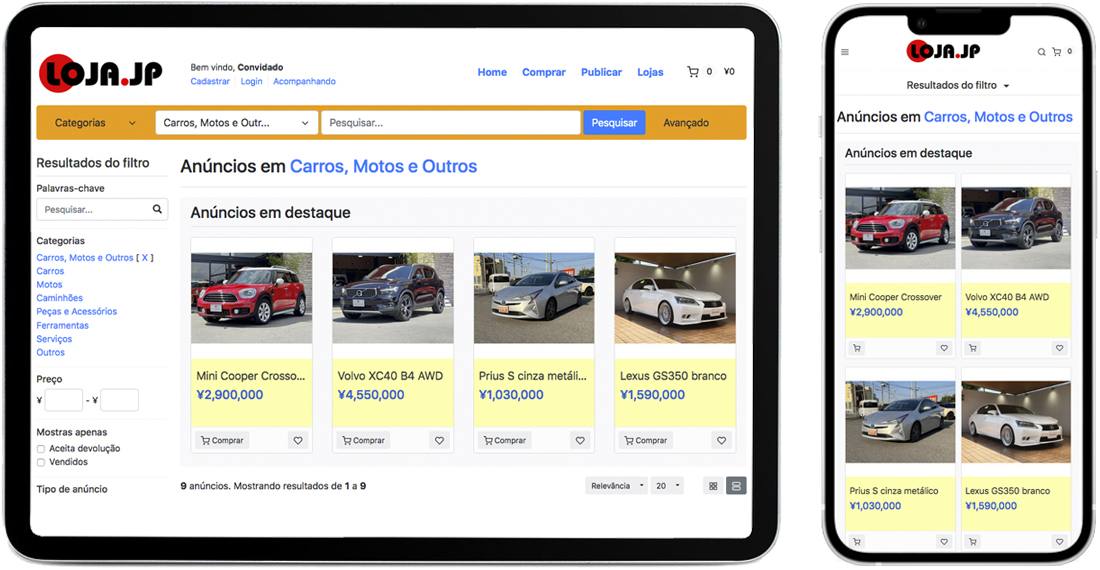The width and height of the screenshot is (1100, 570).
Task: Tap heart icon under Lexus GS350 on phone
Action: point(1059,541)
